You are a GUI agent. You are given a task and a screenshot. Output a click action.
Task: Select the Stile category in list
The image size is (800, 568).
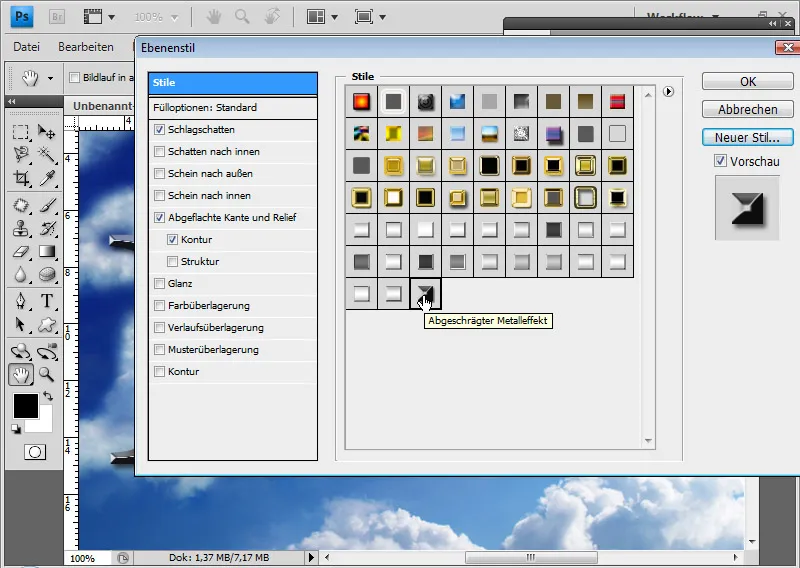pyautogui.click(x=233, y=83)
